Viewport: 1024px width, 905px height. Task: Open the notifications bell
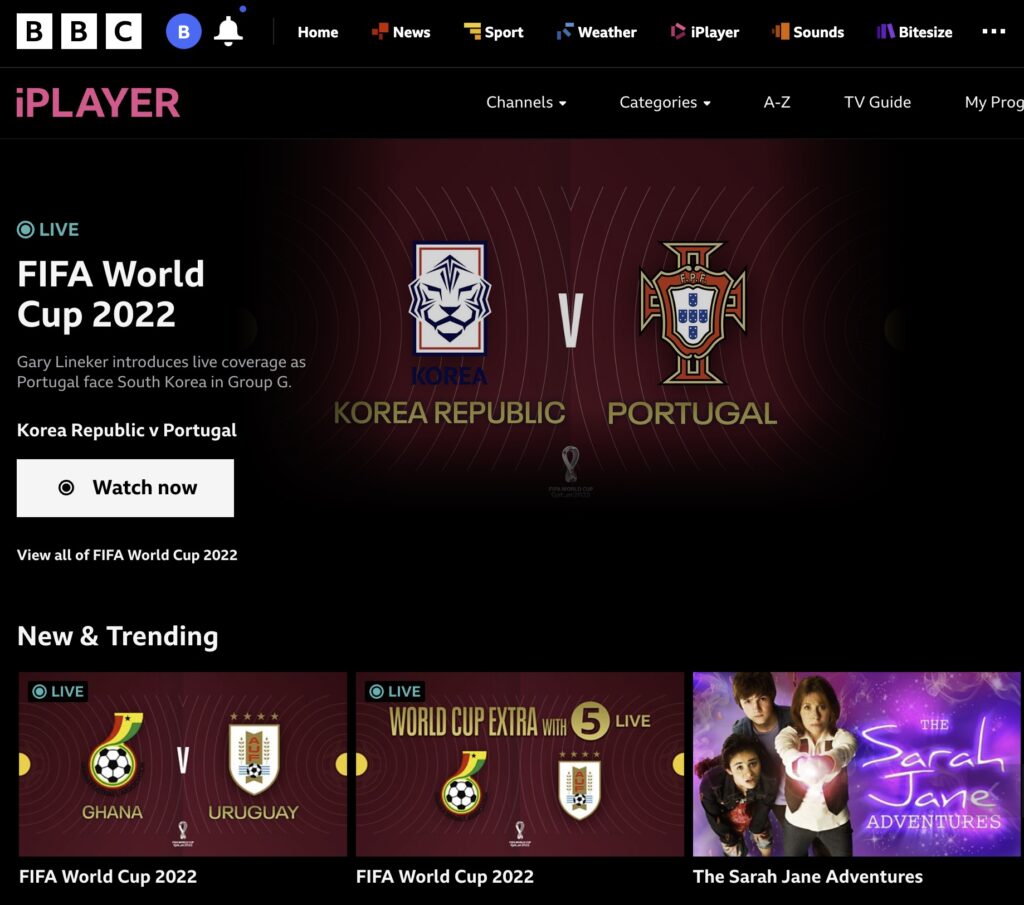coord(229,31)
